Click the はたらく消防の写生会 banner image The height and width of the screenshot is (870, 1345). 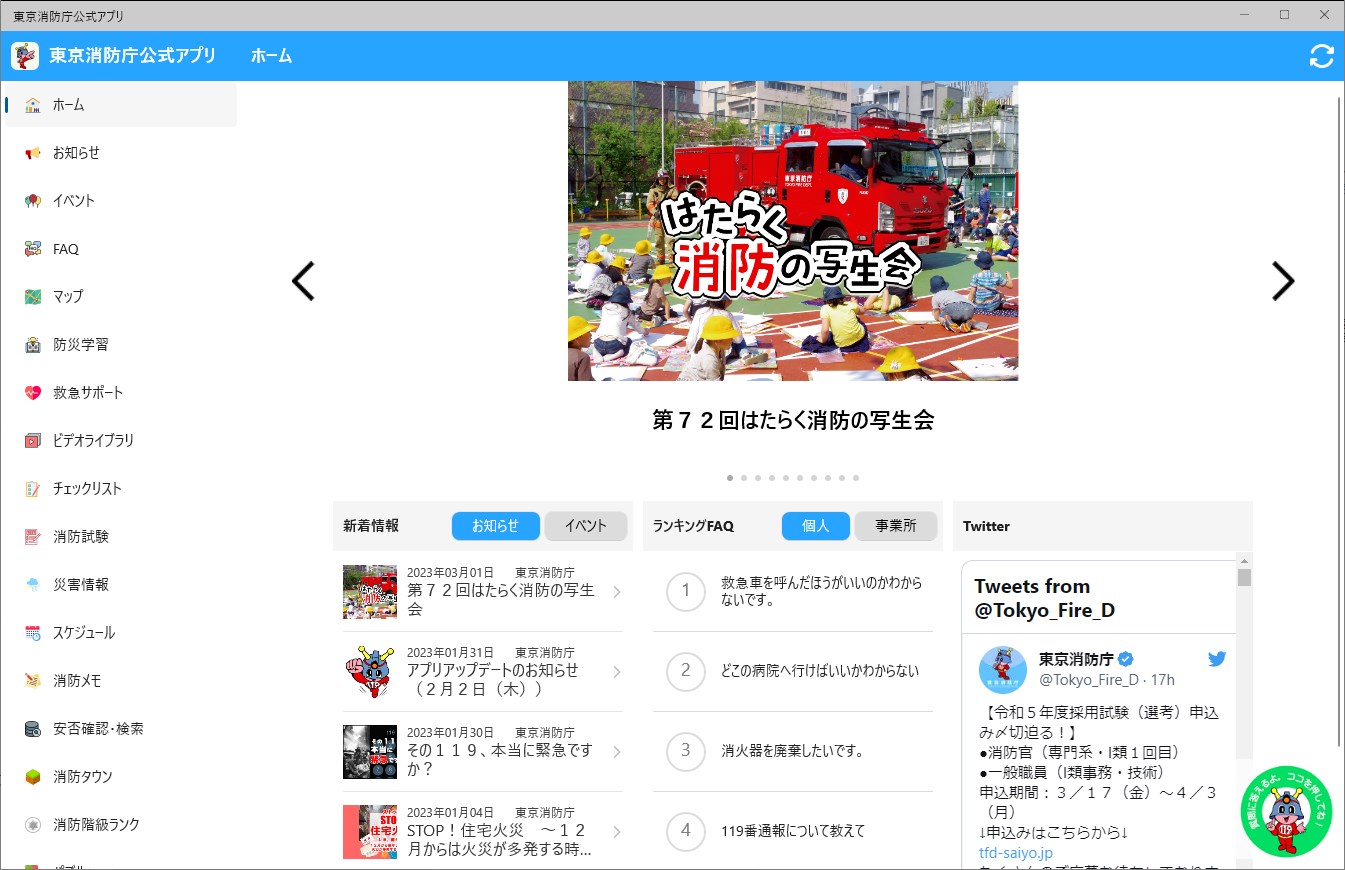point(793,231)
